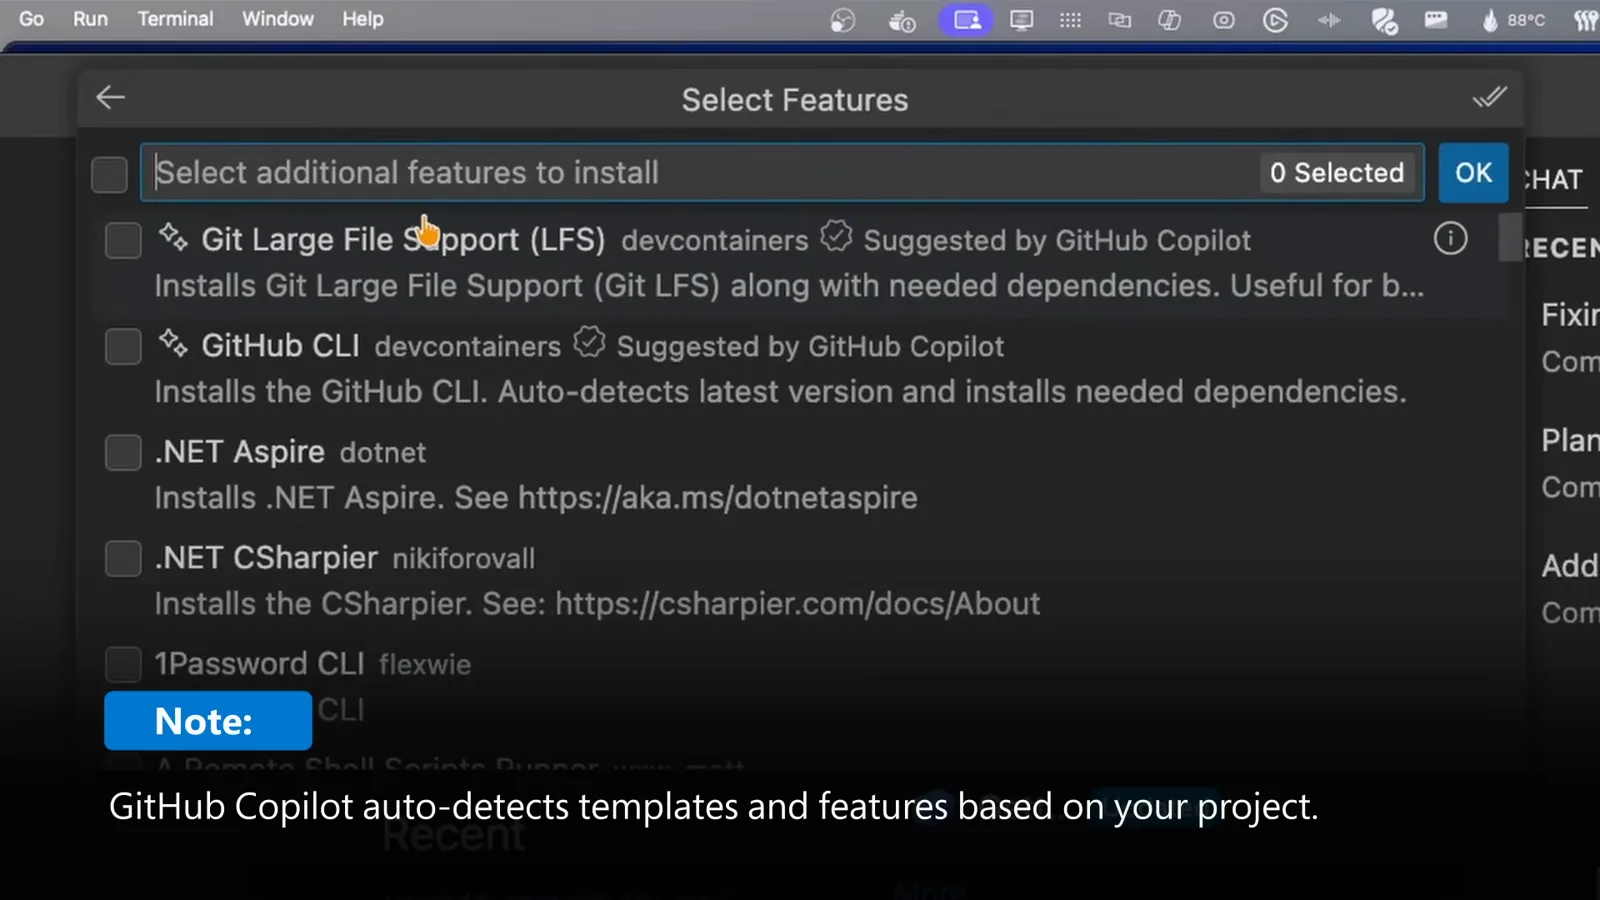1600x900 pixels.
Task: Click the overlapping windows icon in menu bar
Action: click(1119, 20)
